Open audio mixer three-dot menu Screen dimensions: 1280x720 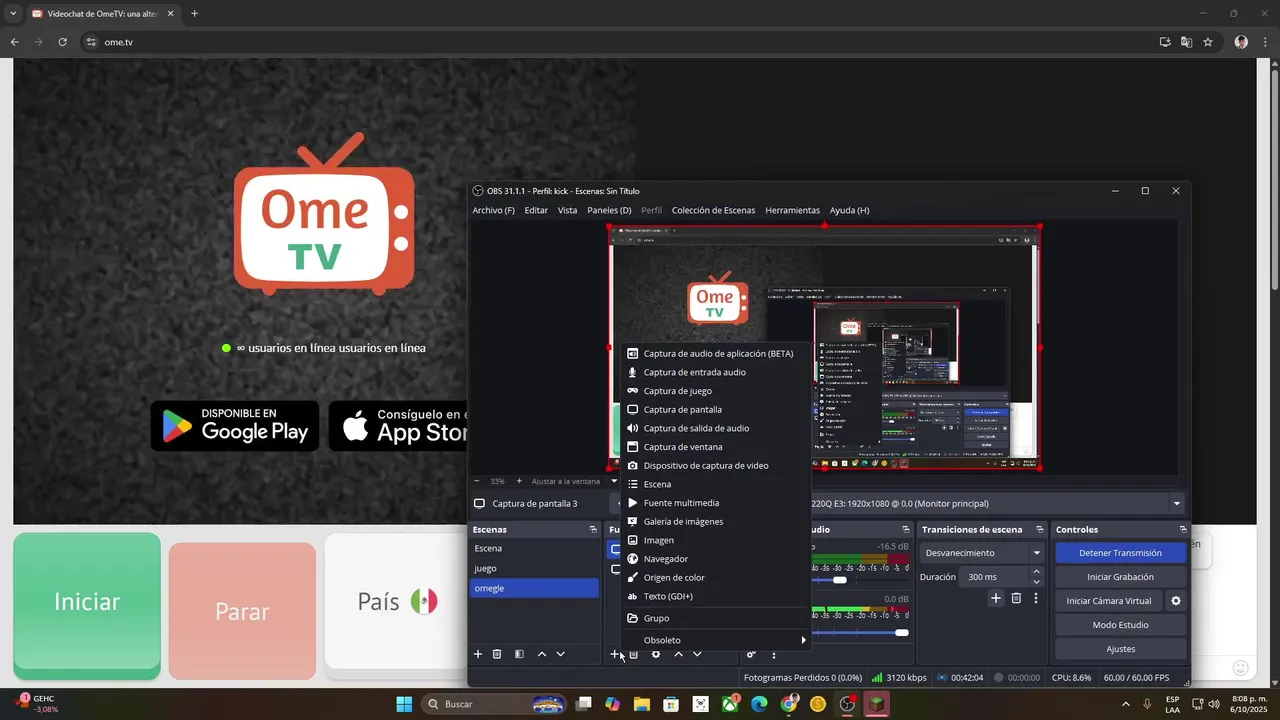[773, 654]
